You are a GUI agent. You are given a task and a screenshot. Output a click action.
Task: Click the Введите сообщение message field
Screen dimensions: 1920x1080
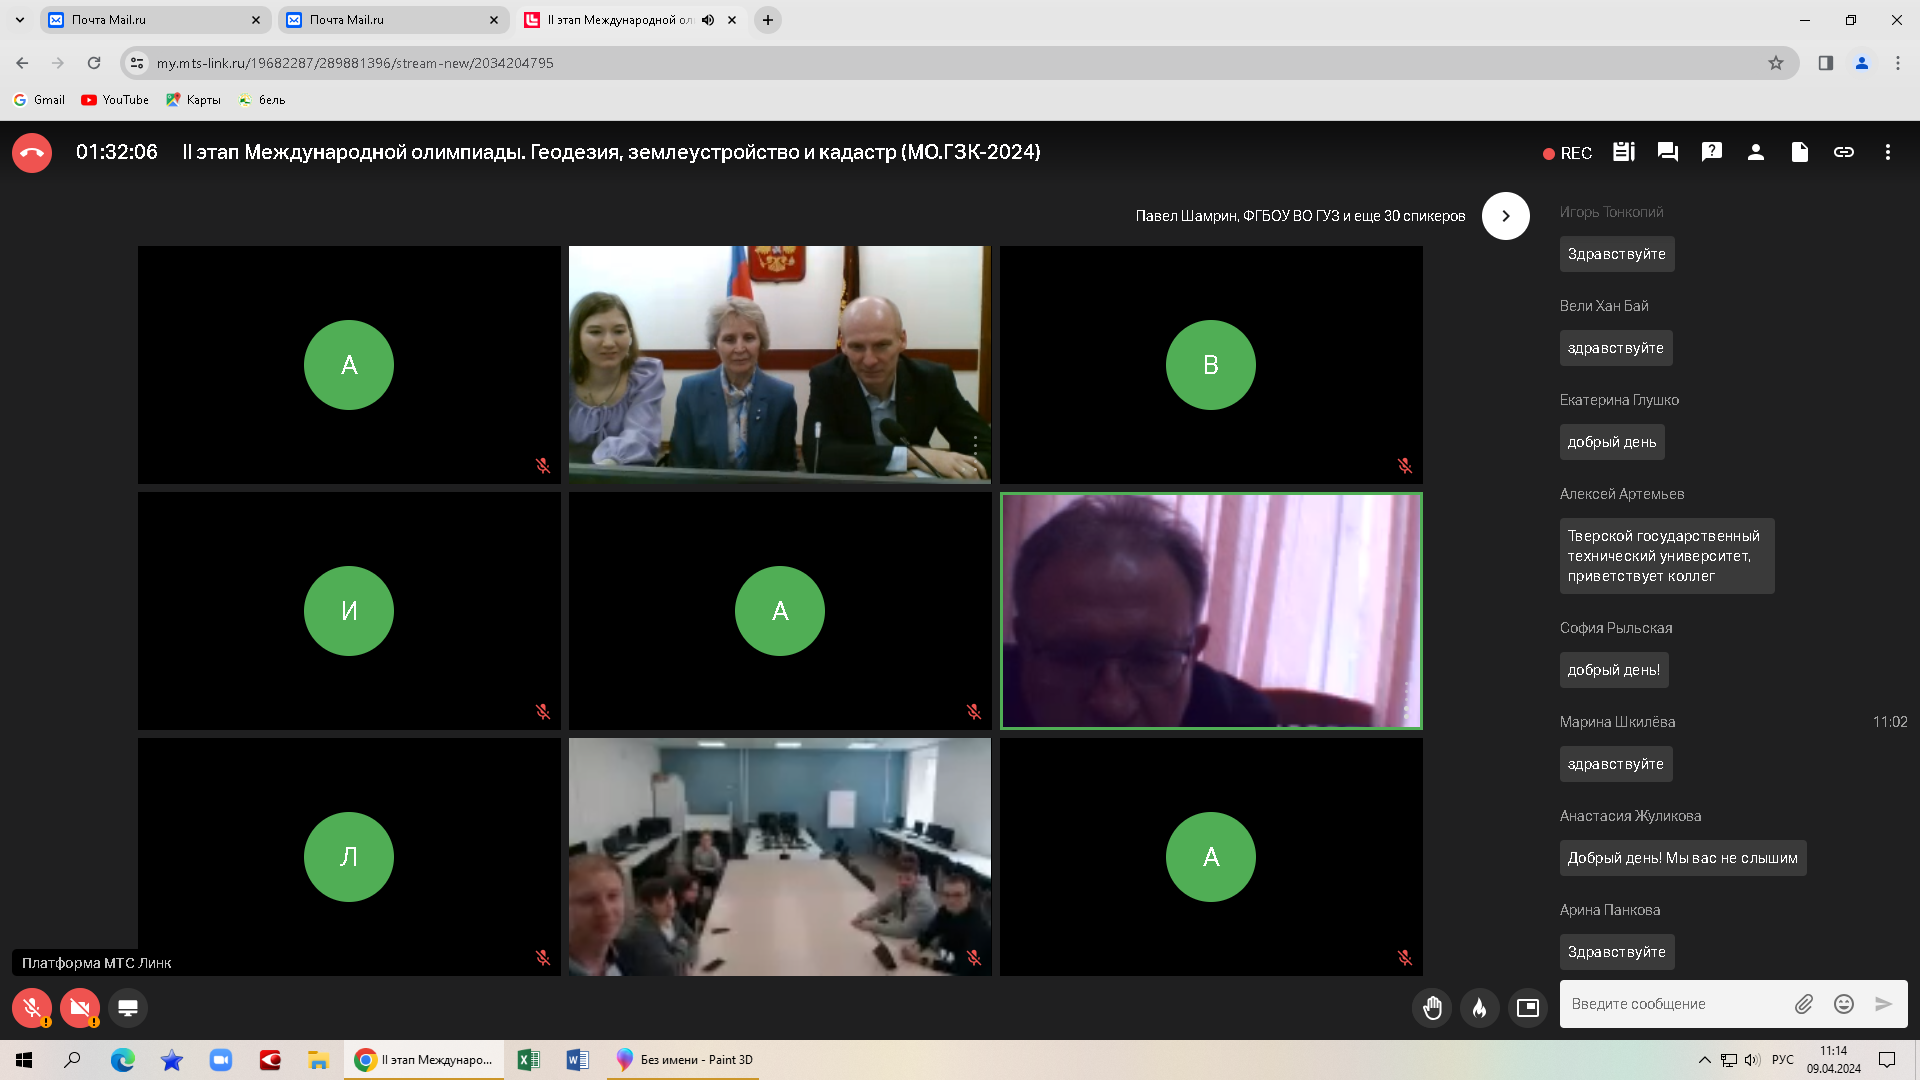point(1675,1004)
